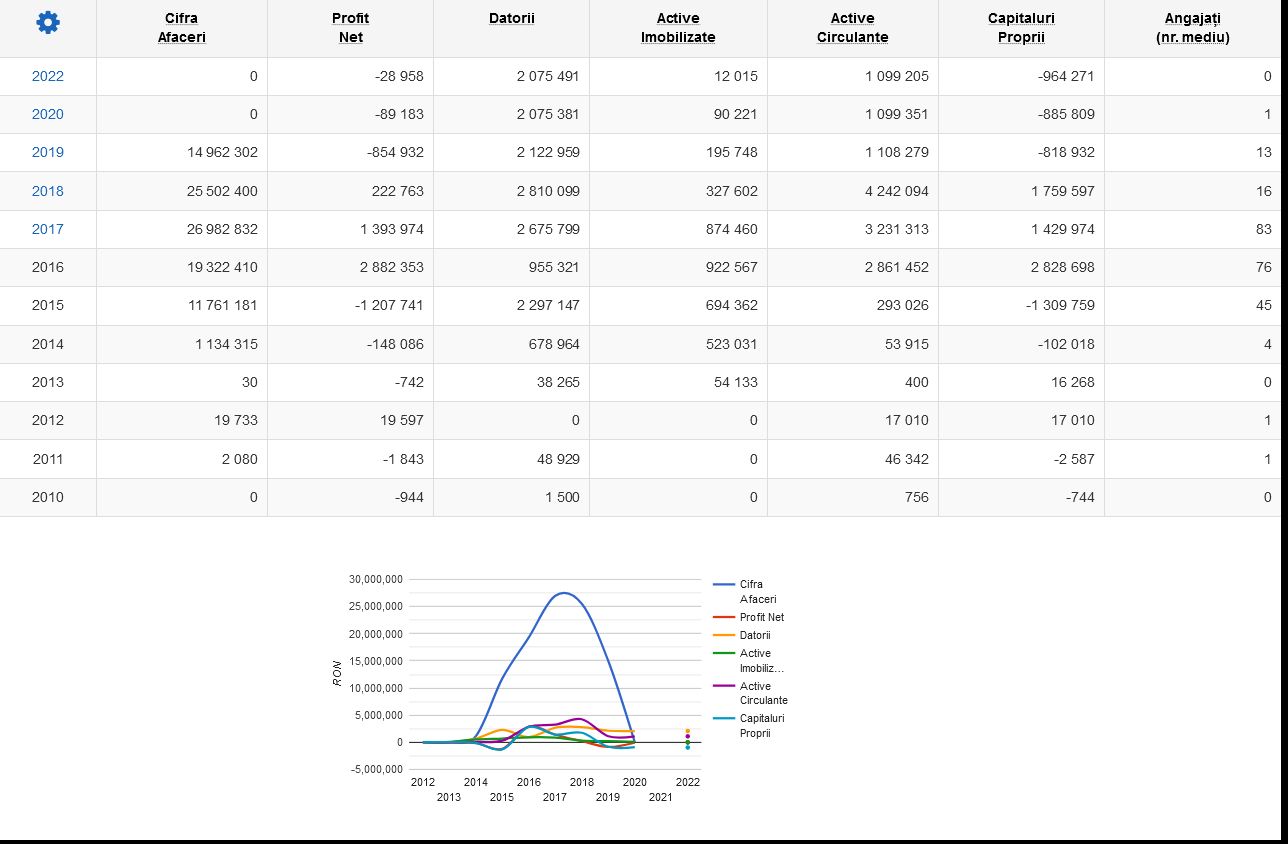The image size is (1288, 844).
Task: Open the 2022 year link
Action: tap(47, 76)
